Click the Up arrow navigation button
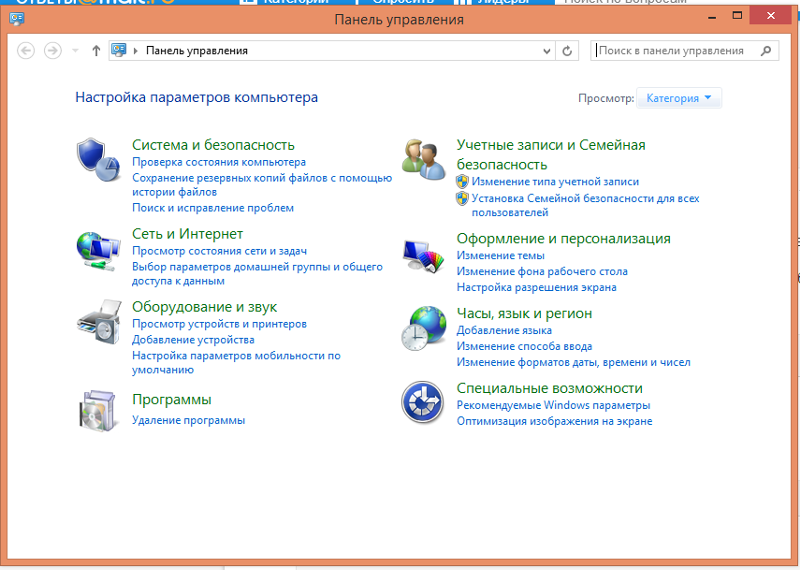Screen dimensions: 800x570 96,50
